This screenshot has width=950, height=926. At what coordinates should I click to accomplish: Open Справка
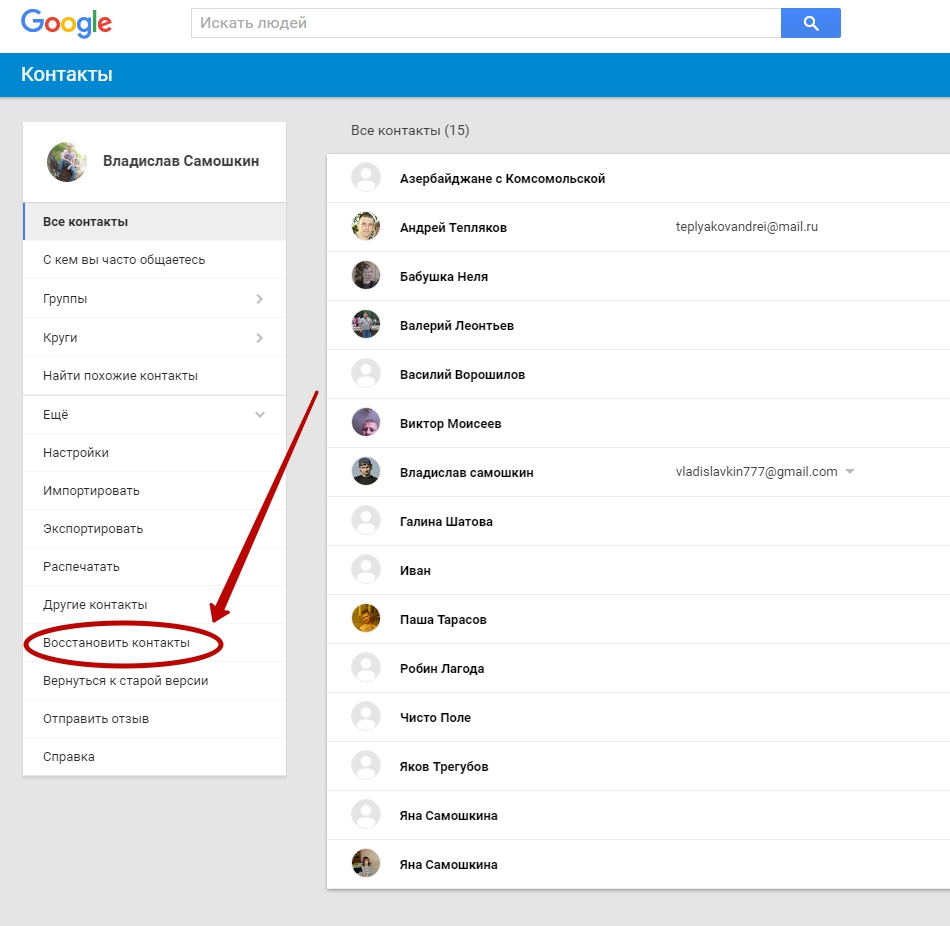pos(154,757)
